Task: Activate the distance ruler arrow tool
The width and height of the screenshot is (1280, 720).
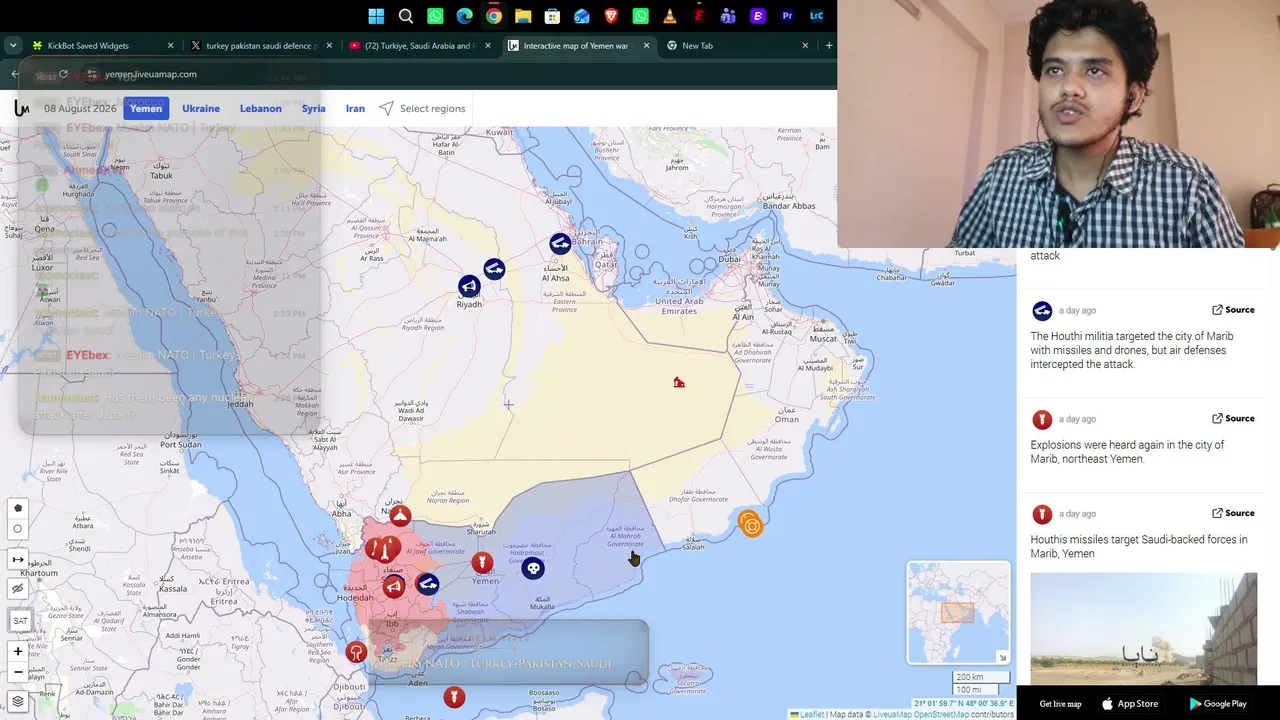Action: (18, 560)
